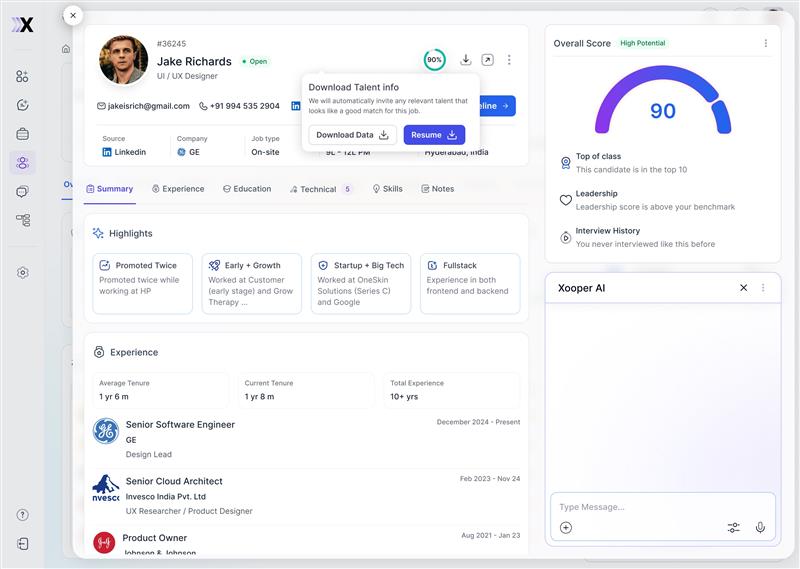The image size is (800, 569).
Task: Click the blue pipeline arrow button
Action: [497, 106]
